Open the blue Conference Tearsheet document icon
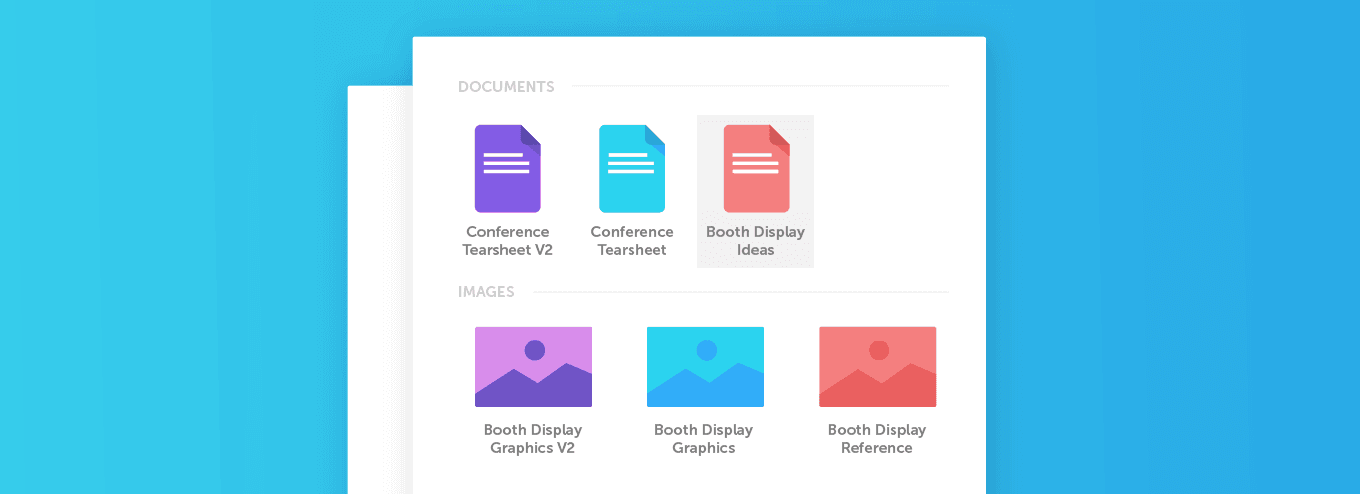The height and width of the screenshot is (494, 1360). (x=632, y=169)
